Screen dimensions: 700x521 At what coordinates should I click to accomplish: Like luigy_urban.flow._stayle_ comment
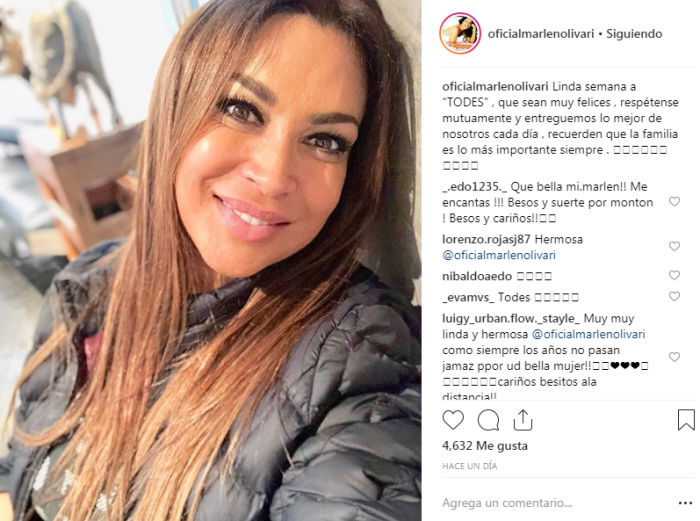tap(674, 357)
